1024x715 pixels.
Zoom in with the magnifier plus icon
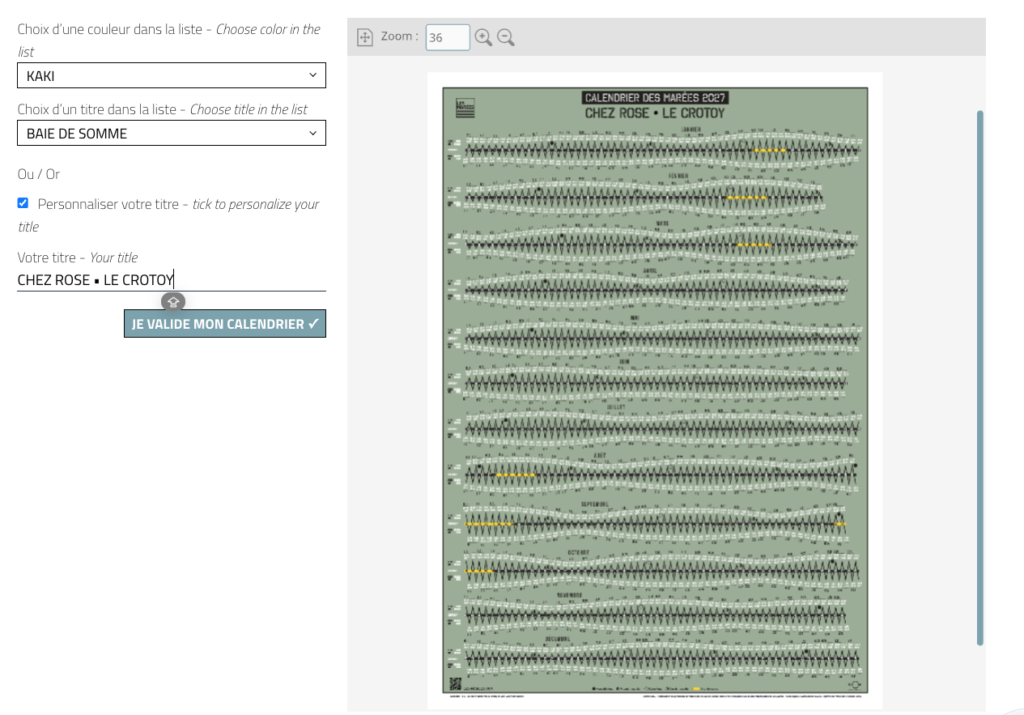tap(483, 37)
